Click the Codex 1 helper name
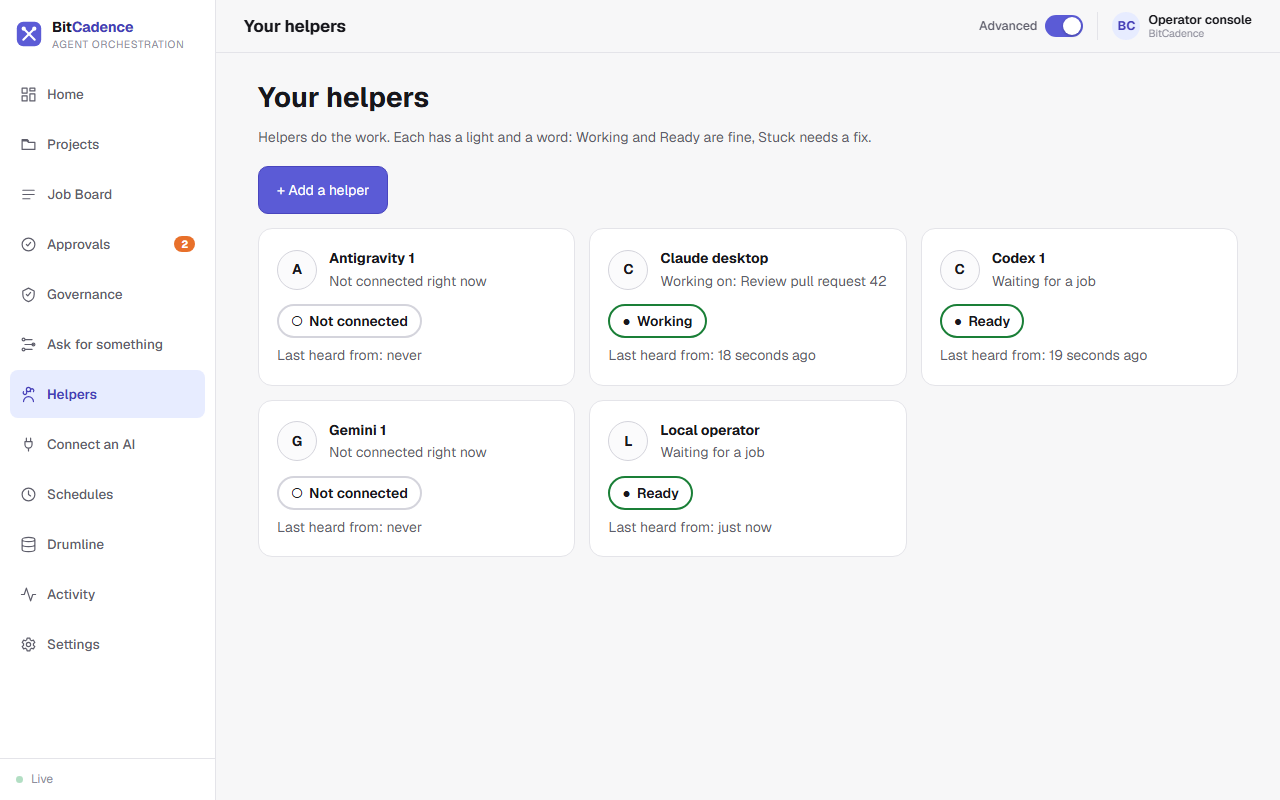The width and height of the screenshot is (1280, 800). click(x=1018, y=258)
